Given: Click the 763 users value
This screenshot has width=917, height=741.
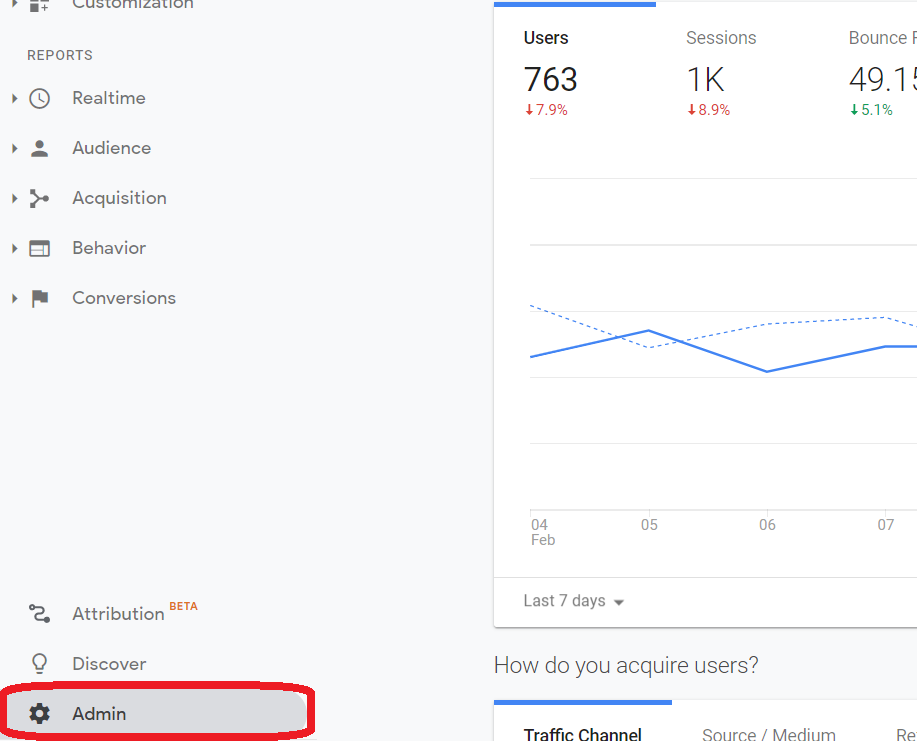Looking at the screenshot, I should point(550,80).
